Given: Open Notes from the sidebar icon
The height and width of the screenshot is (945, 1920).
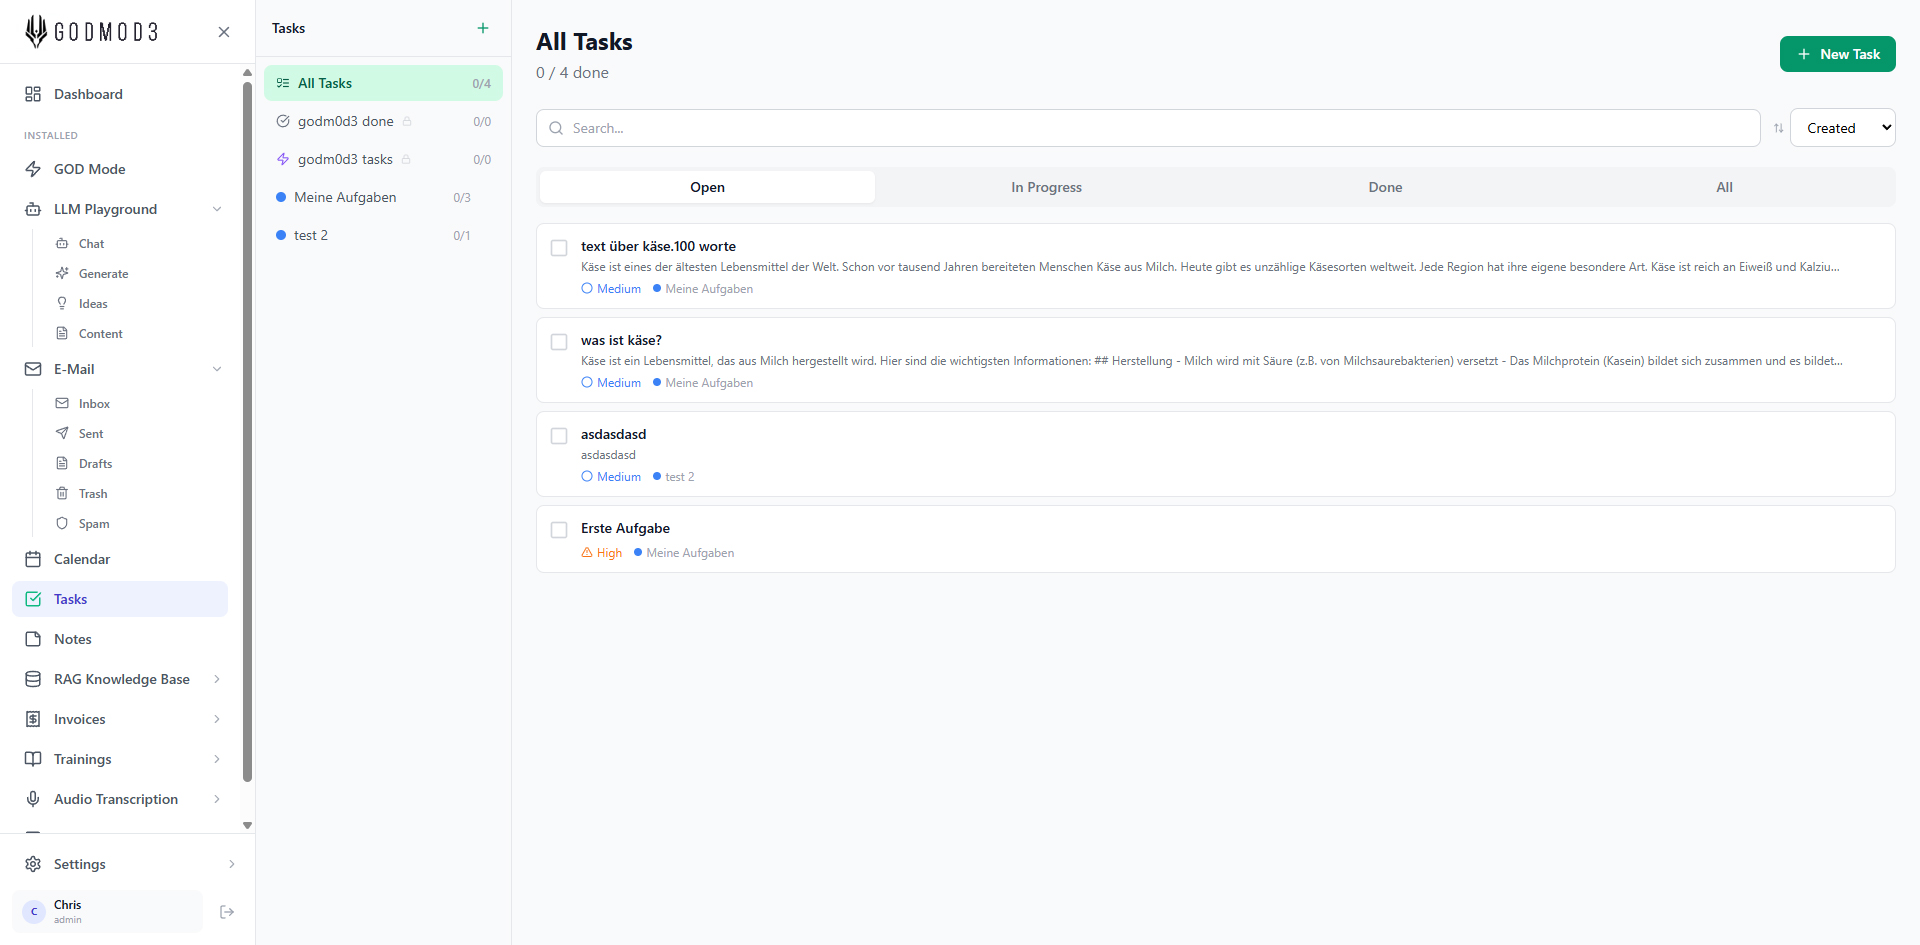Looking at the screenshot, I should pos(33,639).
